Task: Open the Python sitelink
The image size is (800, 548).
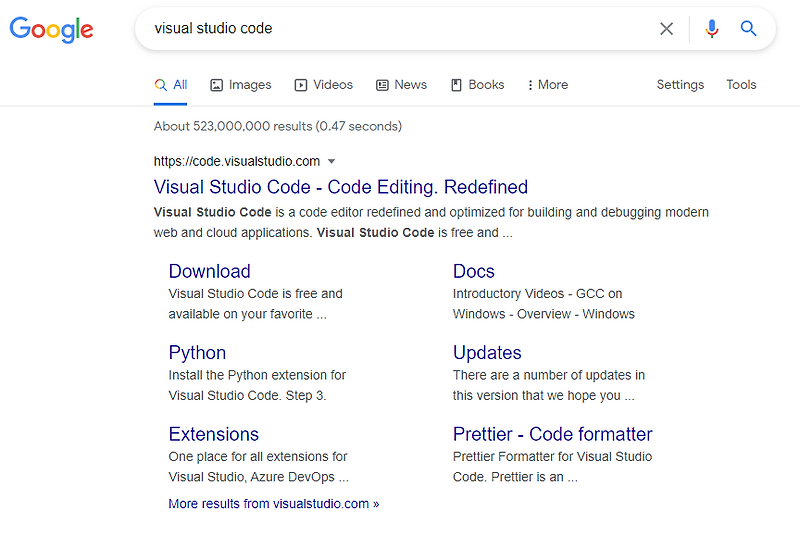Action: pos(197,353)
